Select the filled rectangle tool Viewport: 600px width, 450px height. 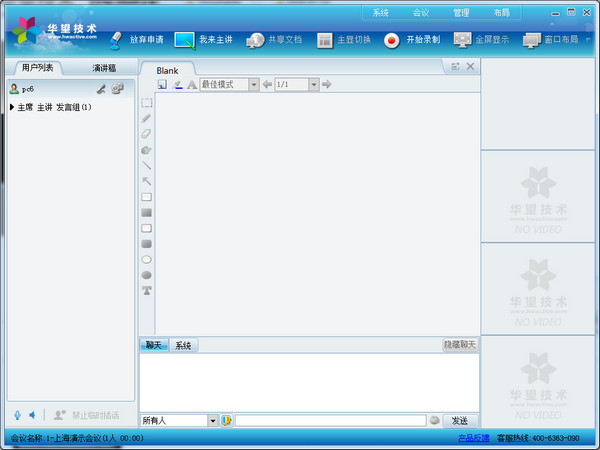147,212
